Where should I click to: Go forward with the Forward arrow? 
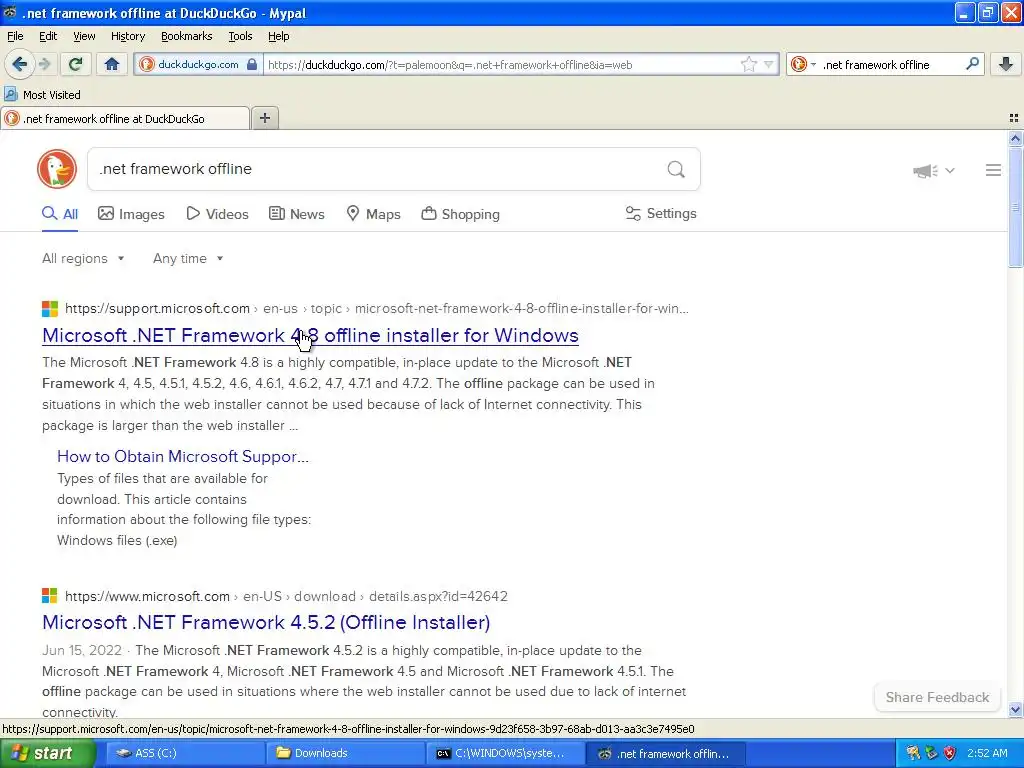point(44,64)
